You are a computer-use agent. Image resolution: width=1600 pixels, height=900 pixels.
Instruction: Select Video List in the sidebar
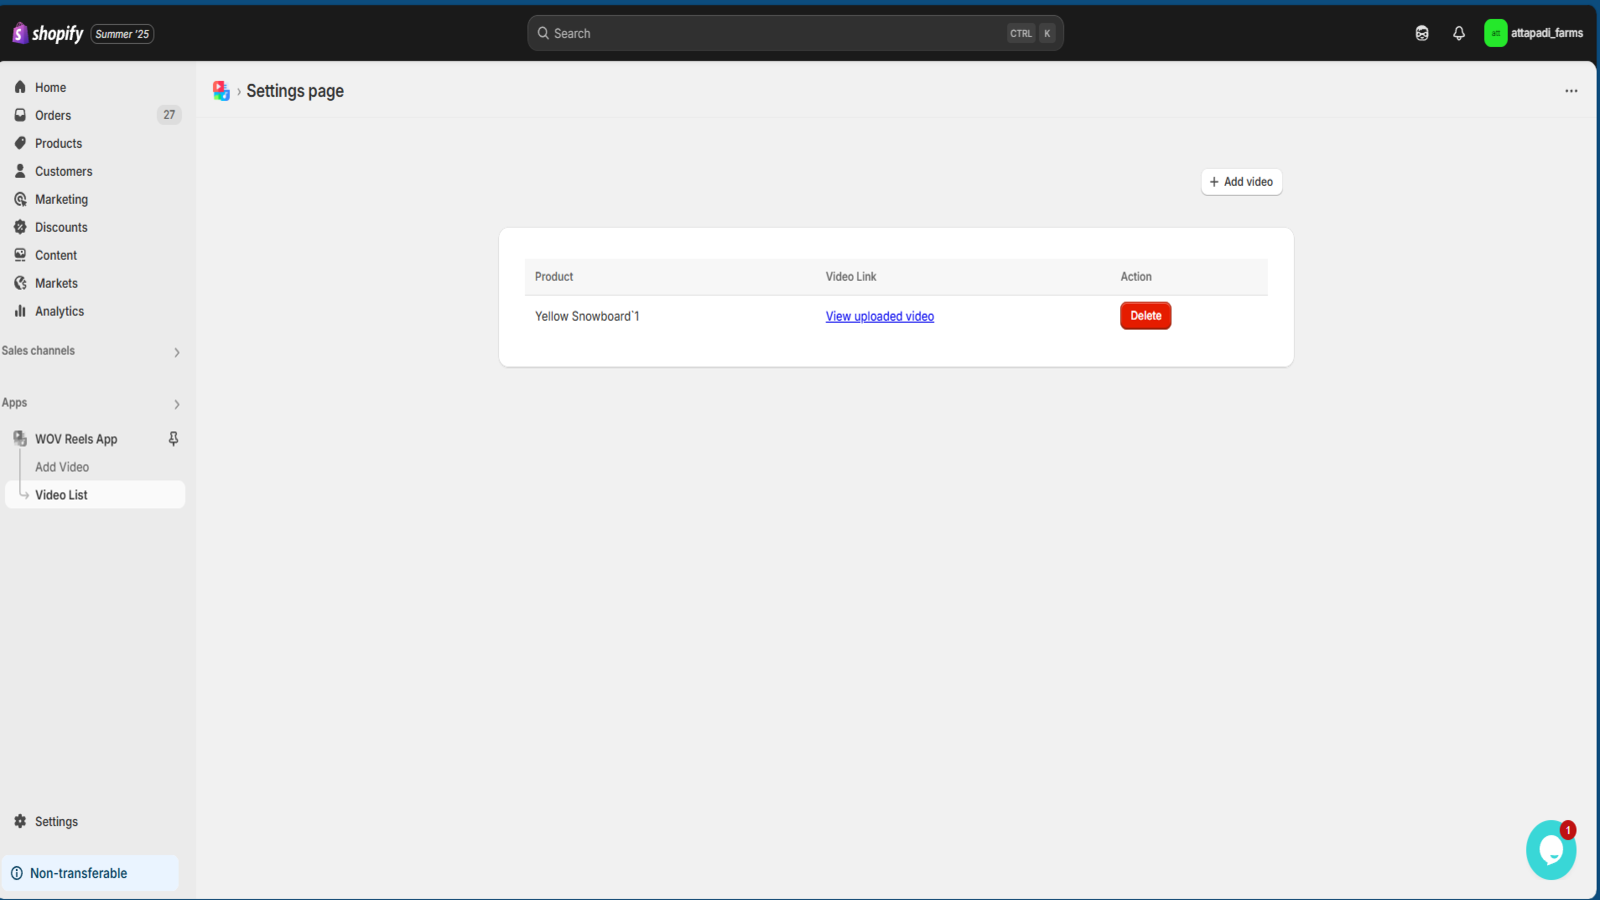click(x=62, y=494)
